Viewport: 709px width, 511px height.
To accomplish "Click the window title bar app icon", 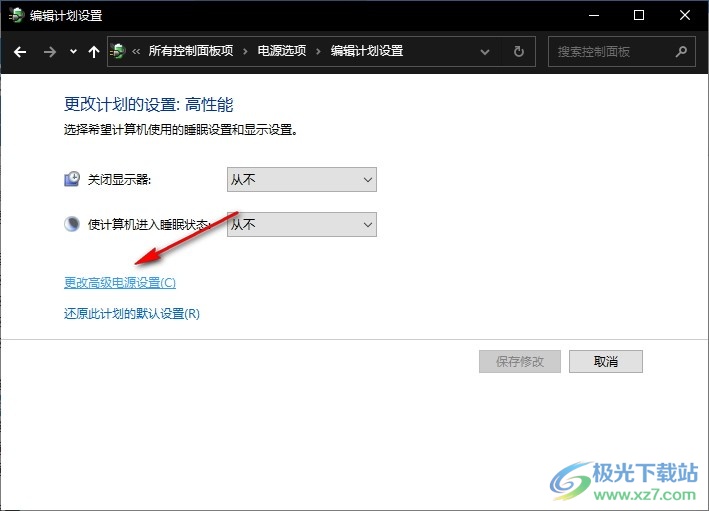I will (16, 15).
